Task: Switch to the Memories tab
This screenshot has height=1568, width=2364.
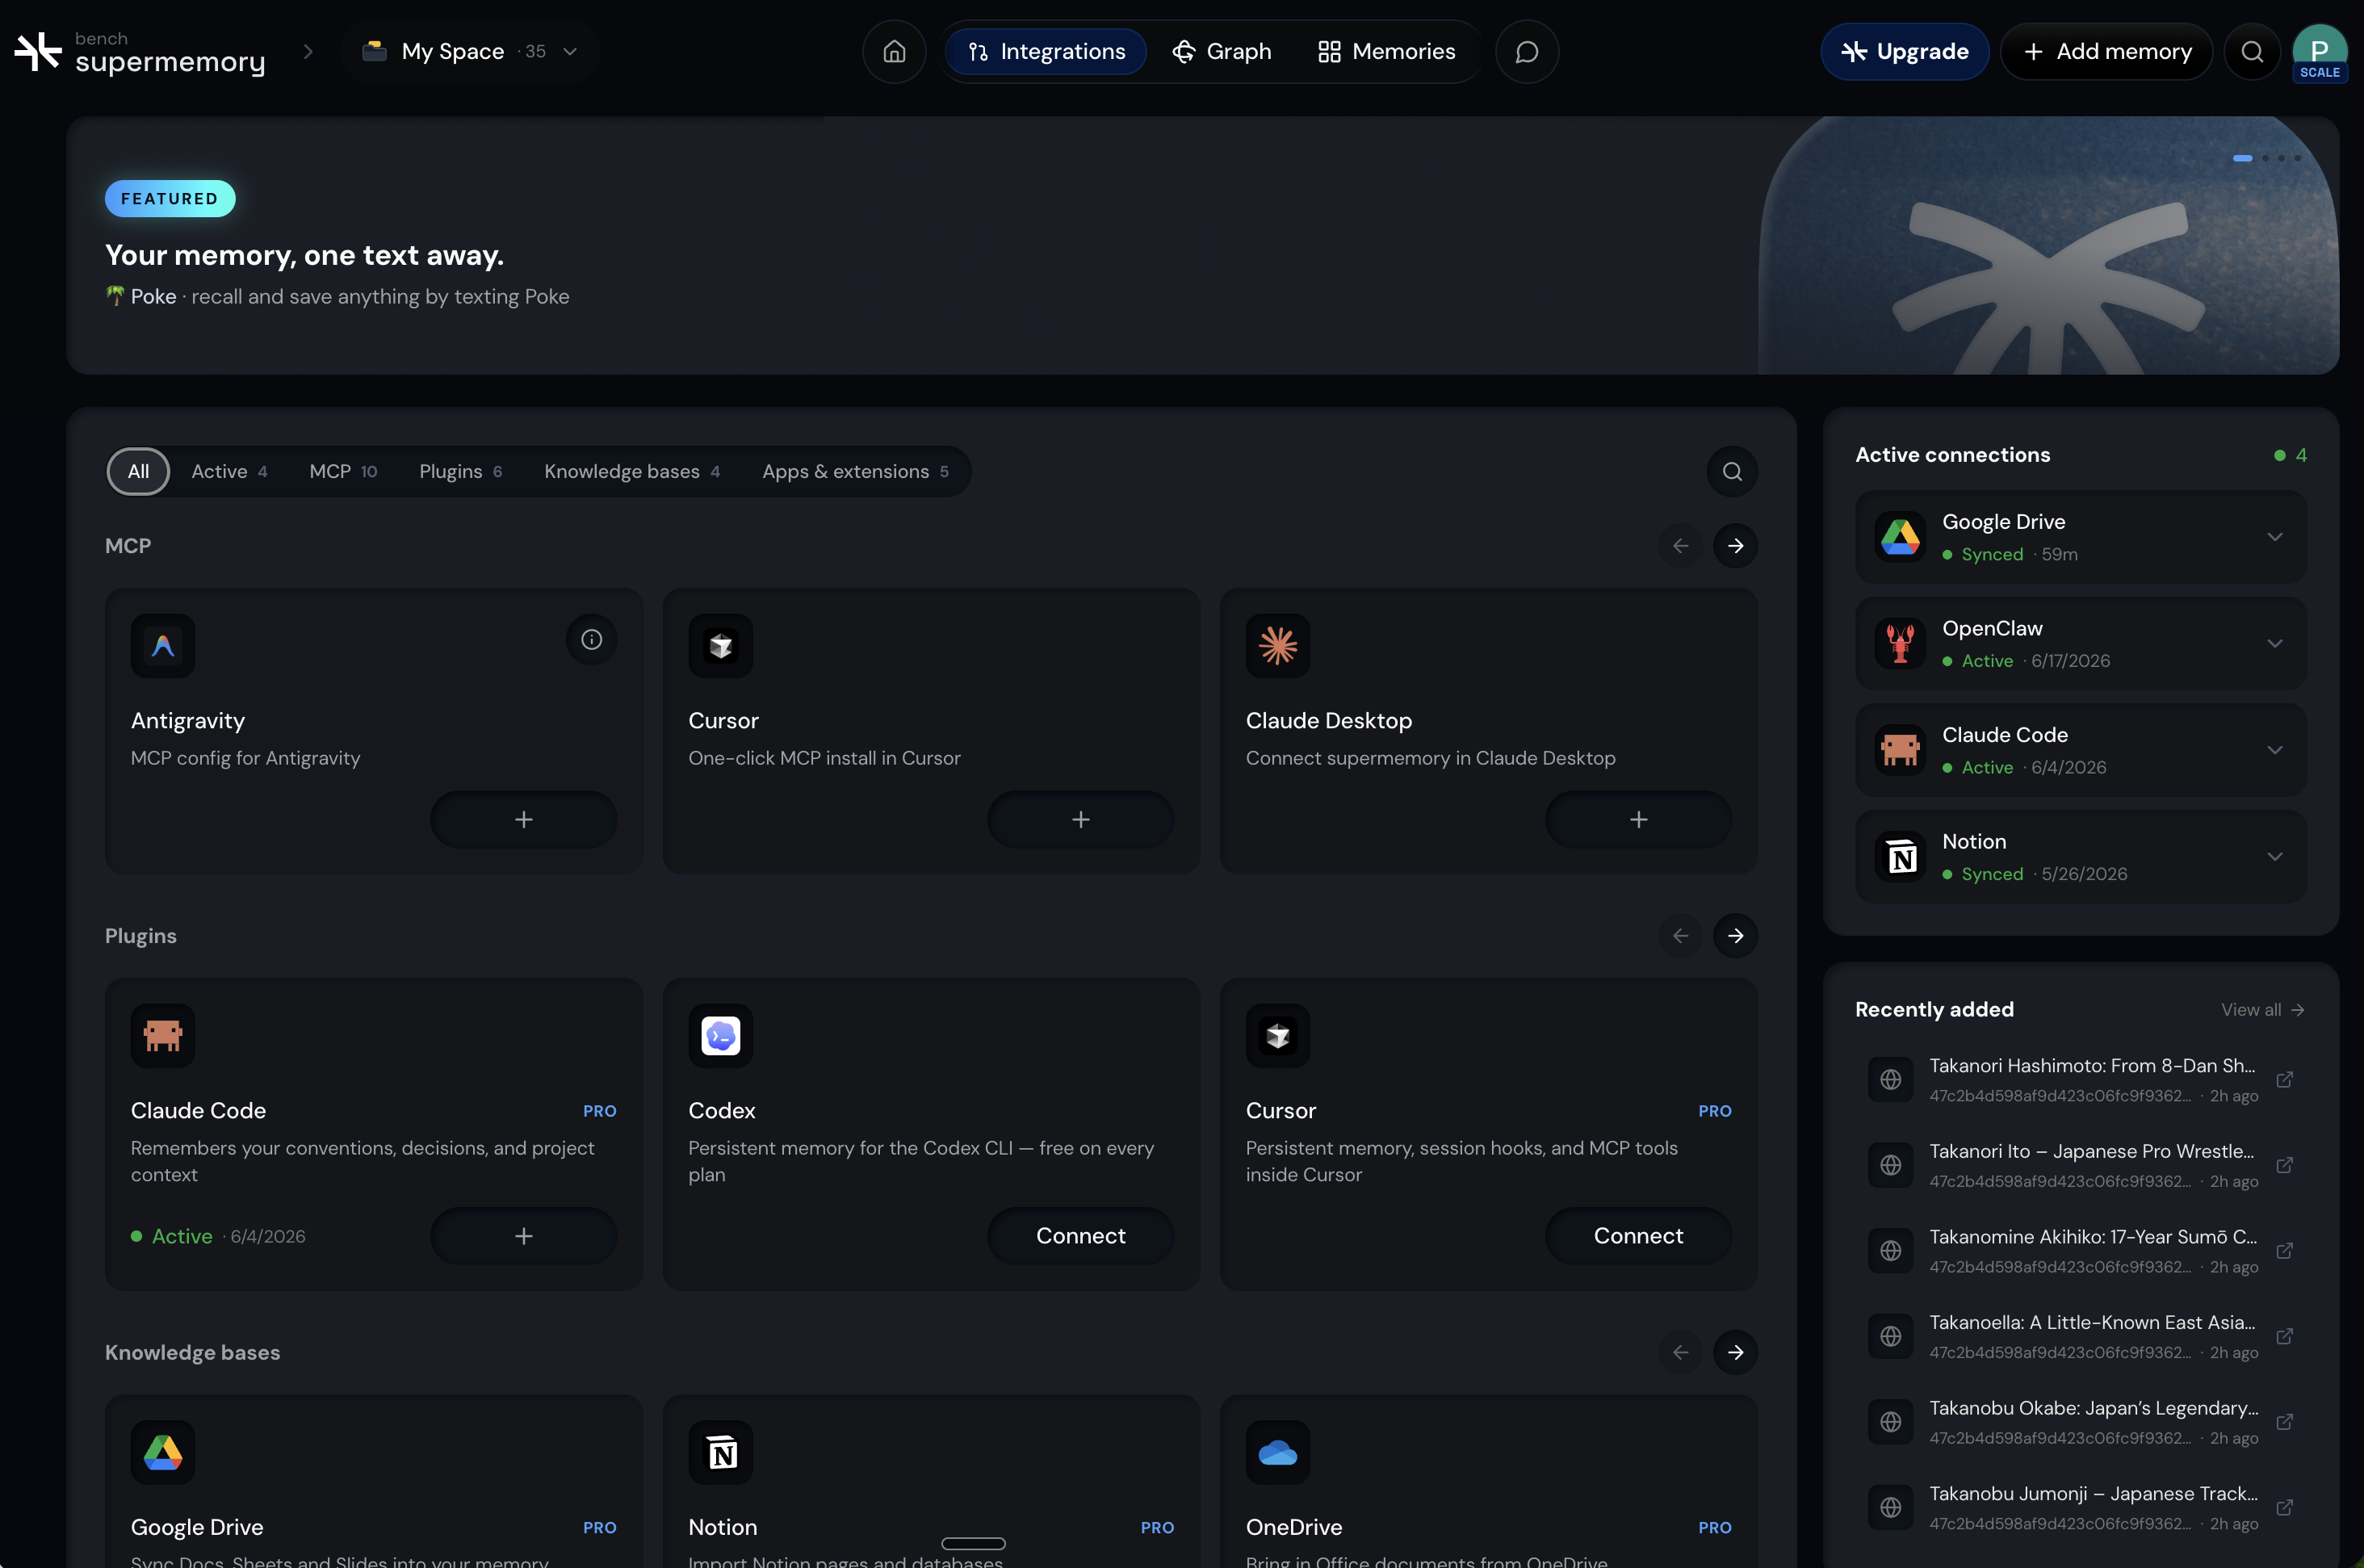Action: click(x=1387, y=51)
